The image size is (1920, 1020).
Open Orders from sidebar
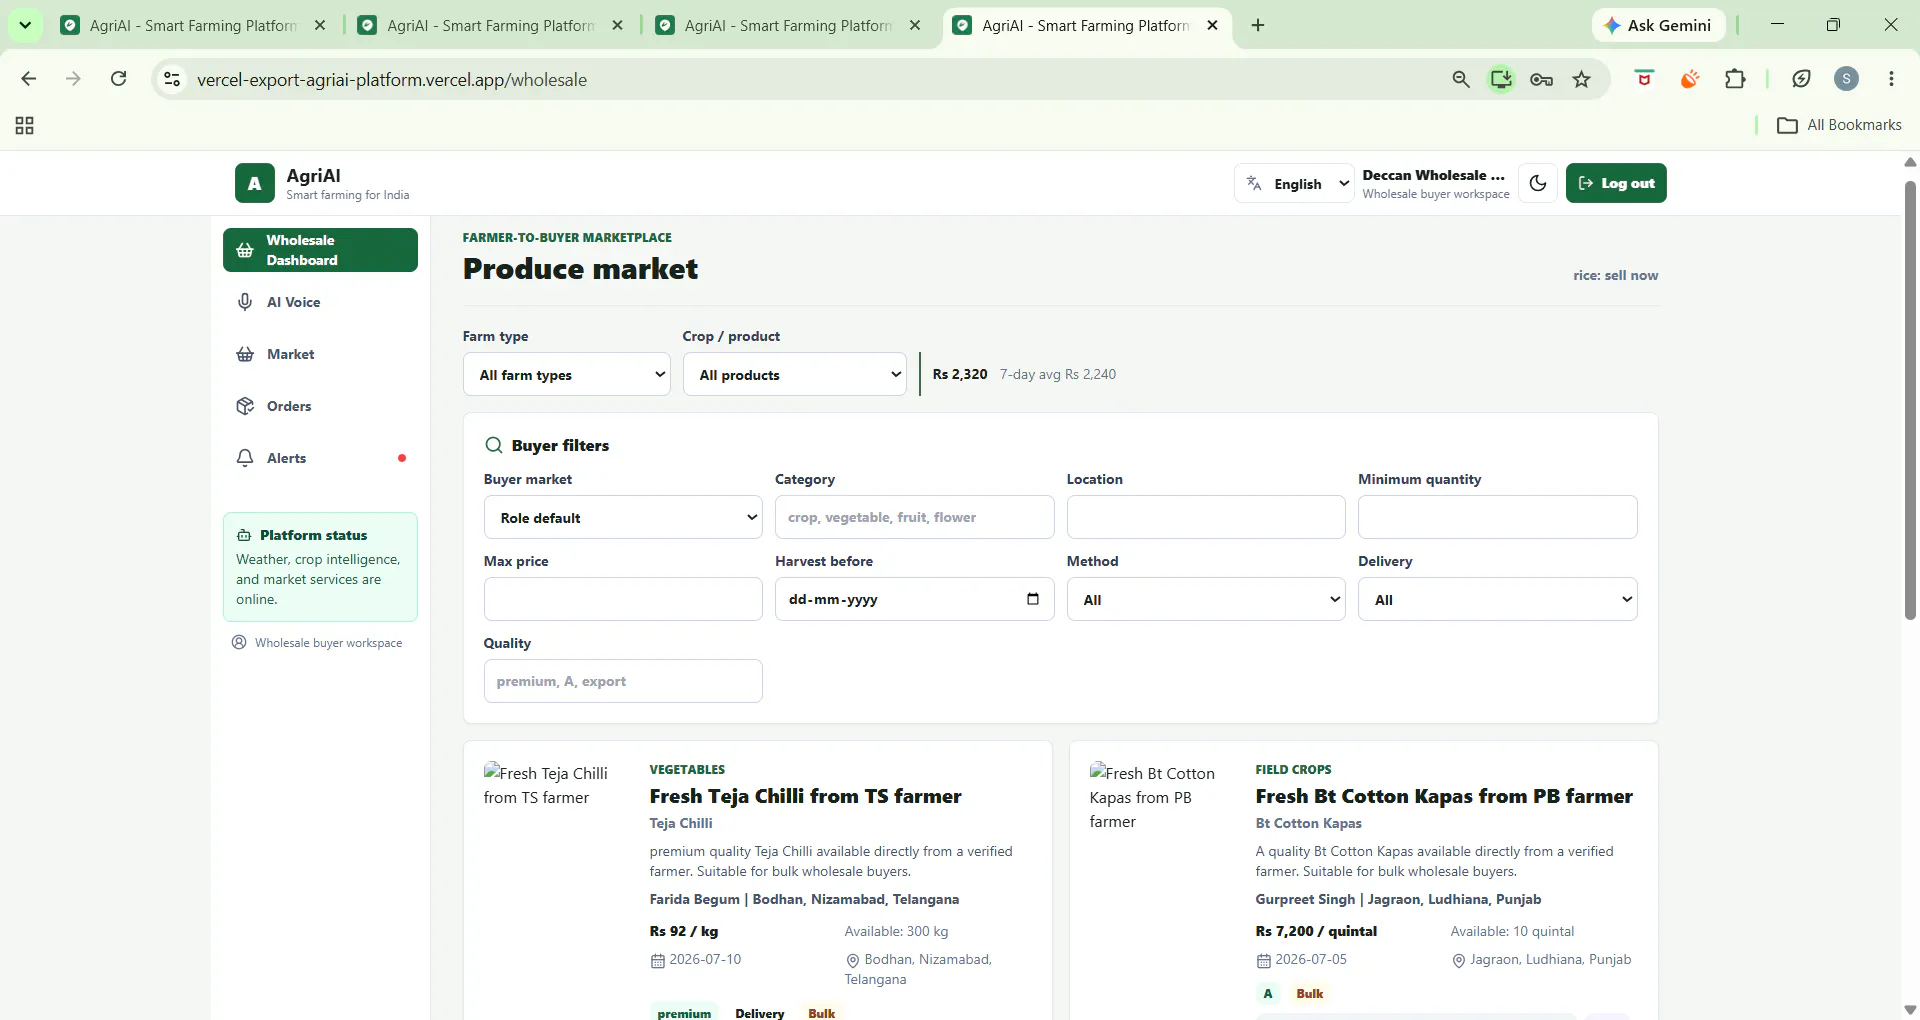pyautogui.click(x=320, y=406)
